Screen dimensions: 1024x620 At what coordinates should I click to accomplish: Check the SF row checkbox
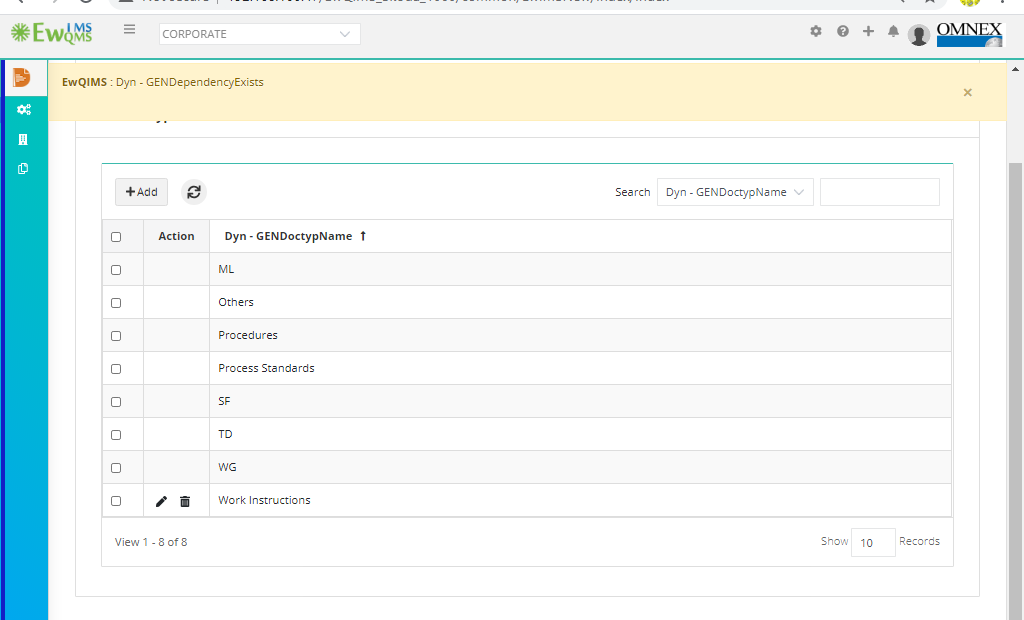116,402
